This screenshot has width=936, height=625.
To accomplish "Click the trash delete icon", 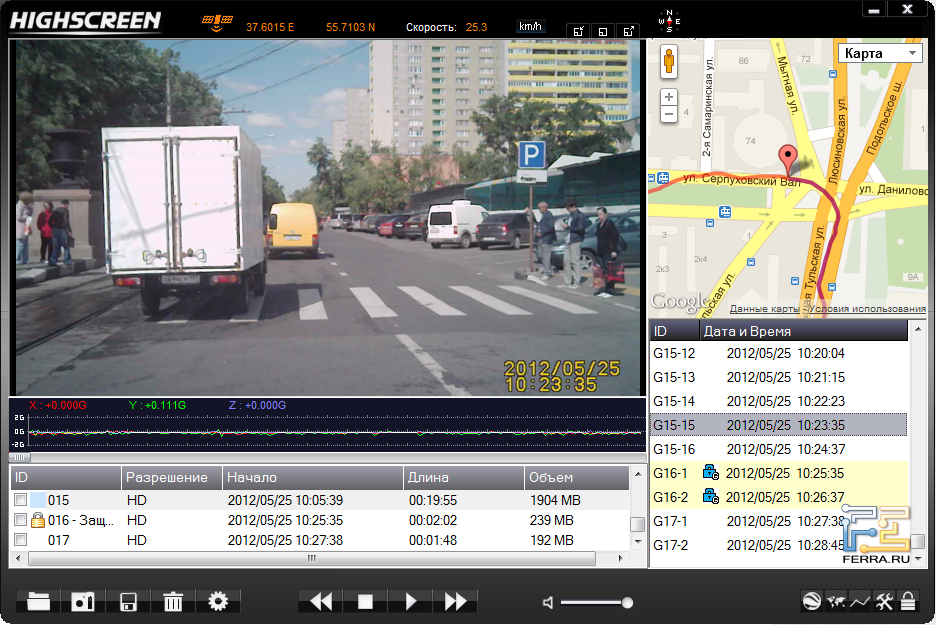I will pos(173,601).
